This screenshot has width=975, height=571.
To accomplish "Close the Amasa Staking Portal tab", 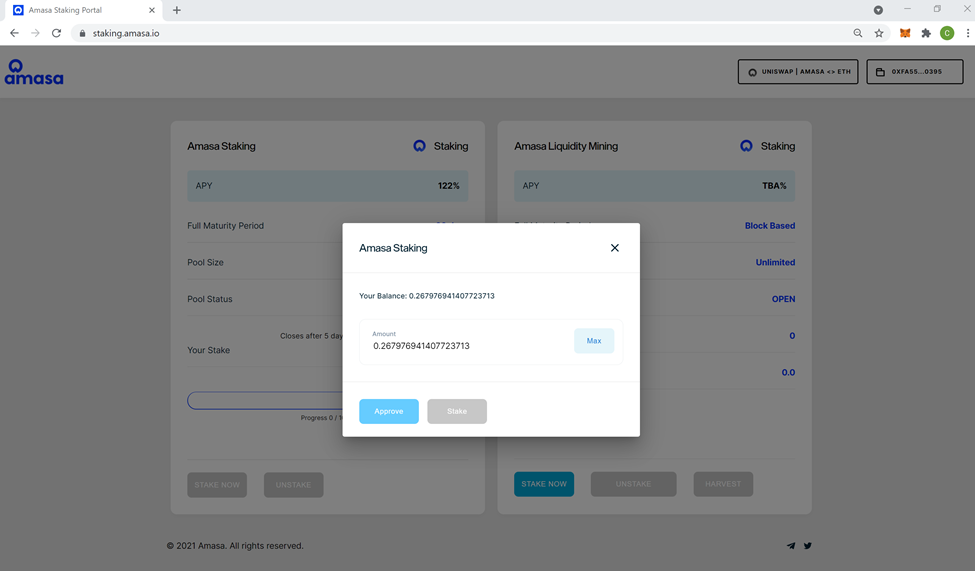I will [x=152, y=10].
